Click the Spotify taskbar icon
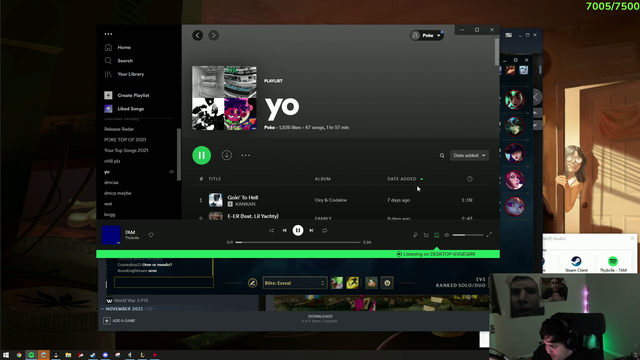 click(31, 355)
